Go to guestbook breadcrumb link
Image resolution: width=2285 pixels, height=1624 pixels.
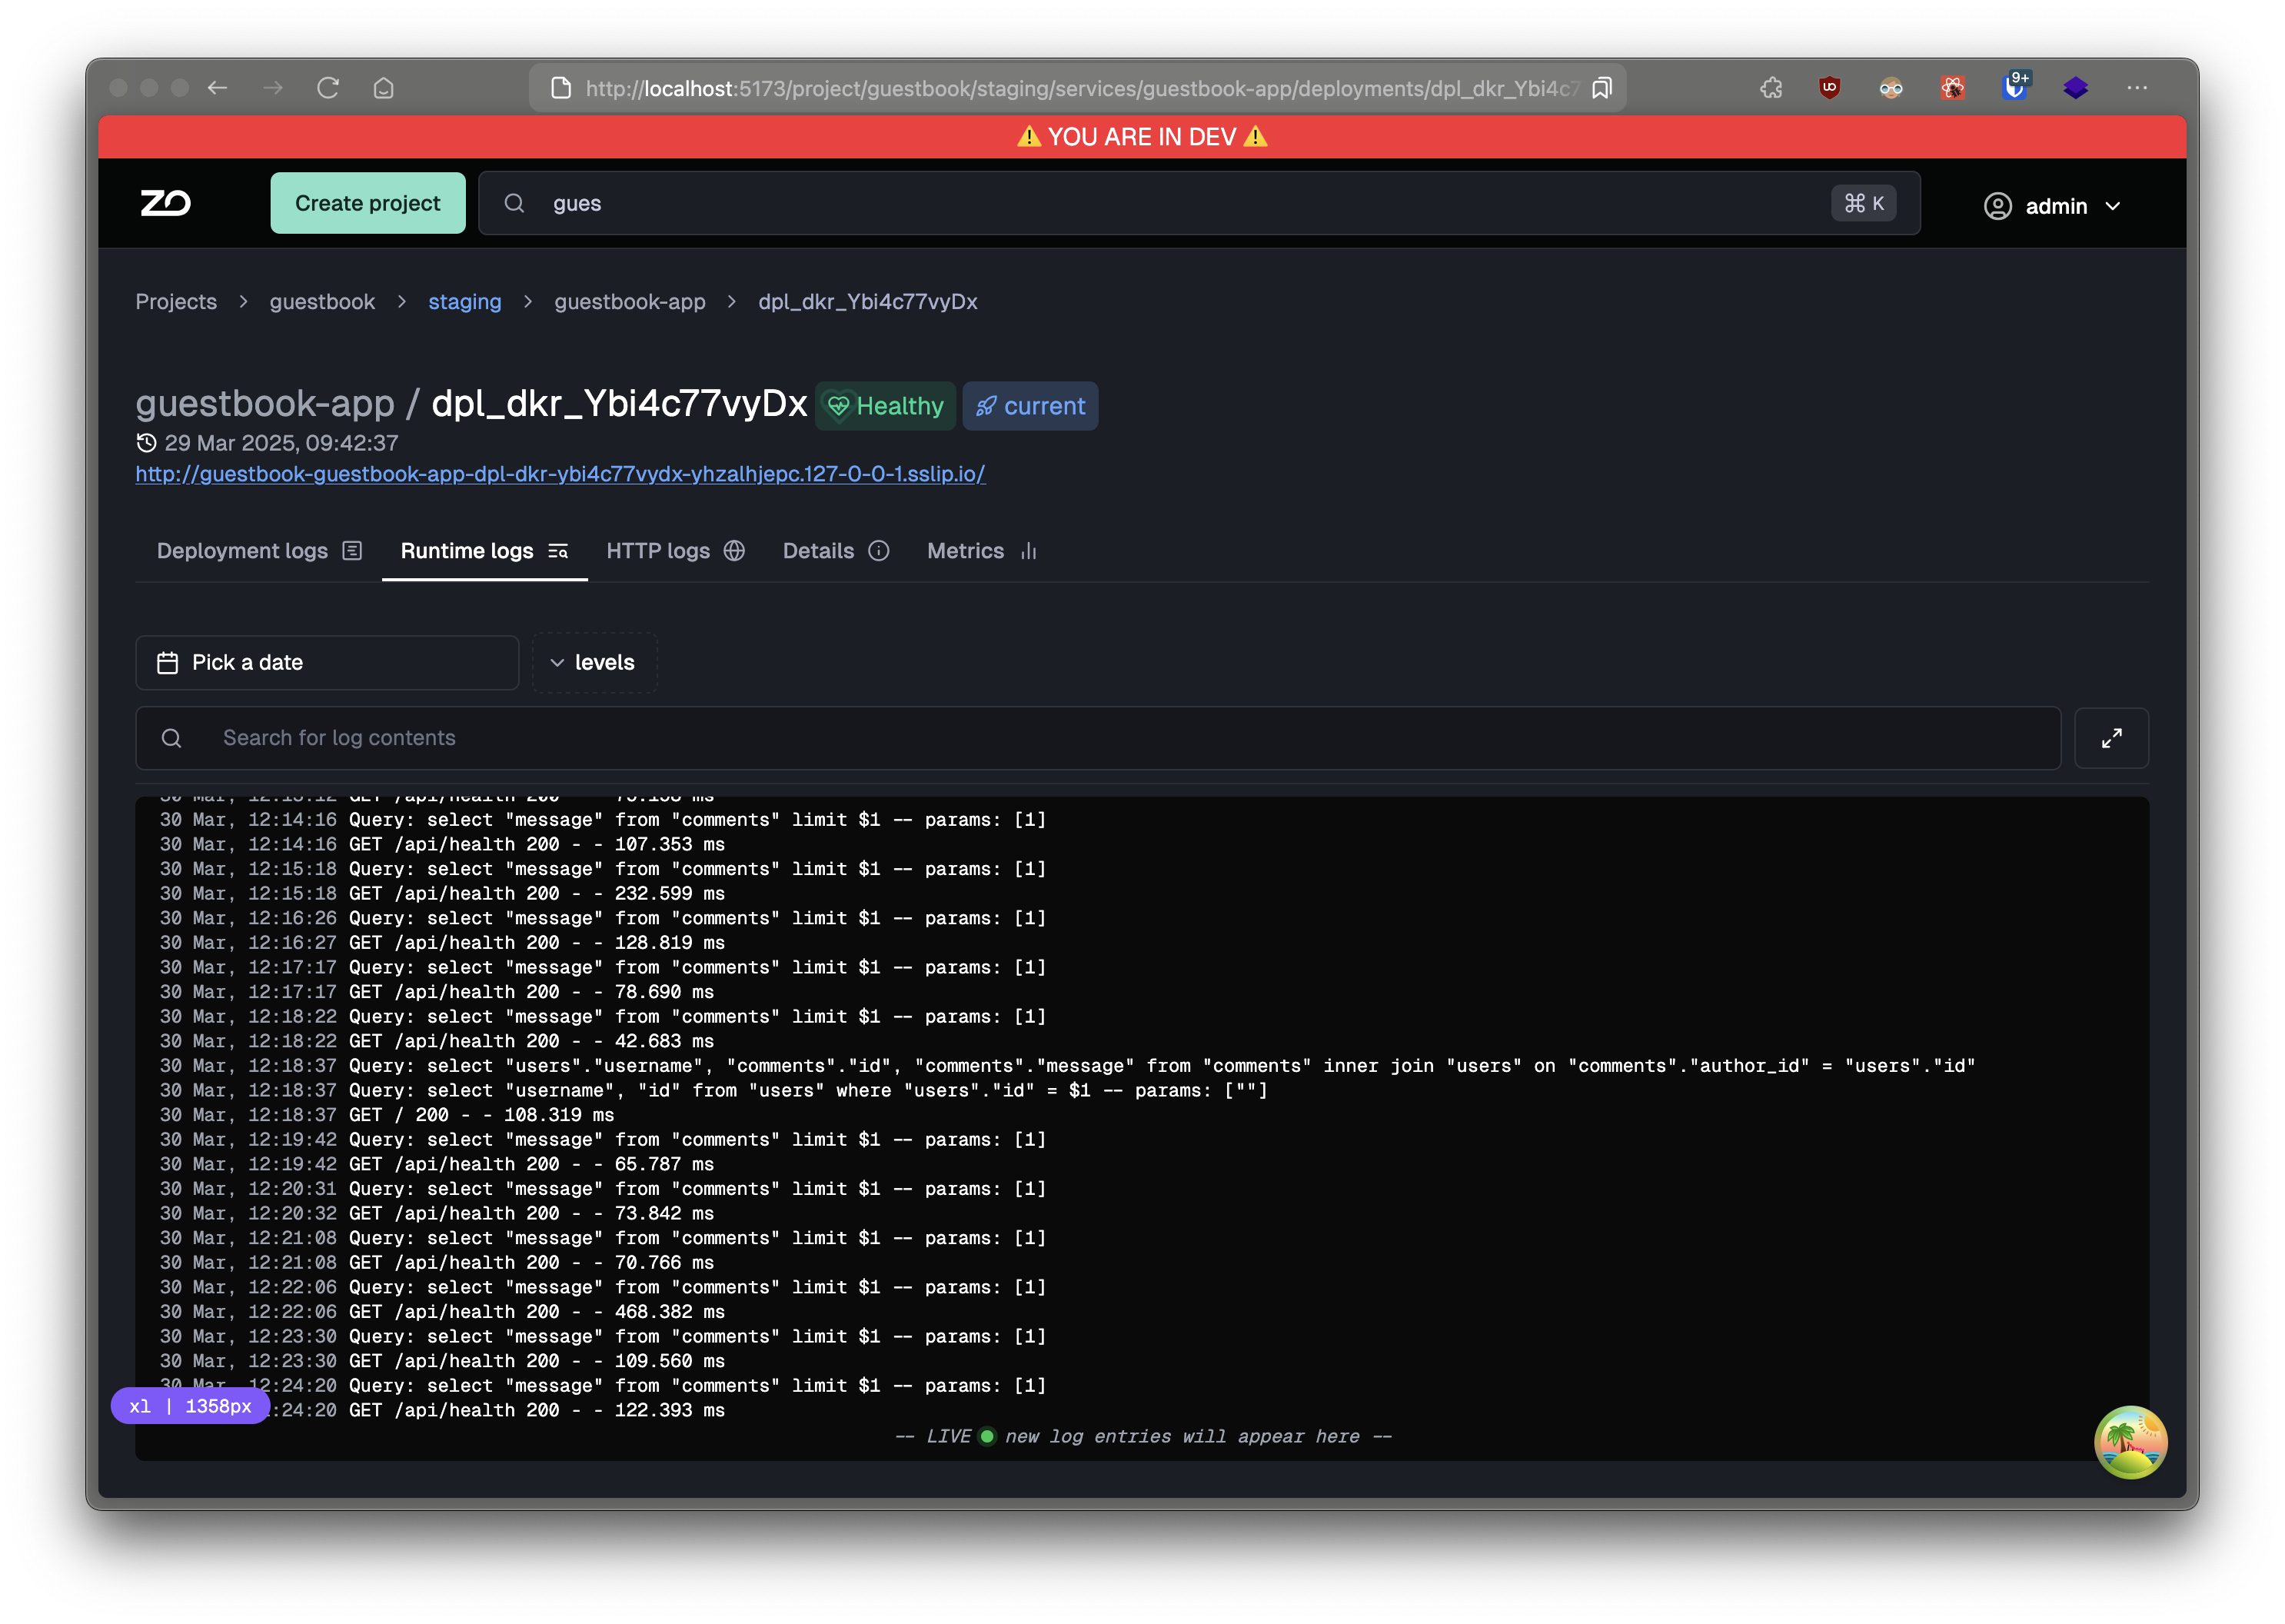pos(322,301)
